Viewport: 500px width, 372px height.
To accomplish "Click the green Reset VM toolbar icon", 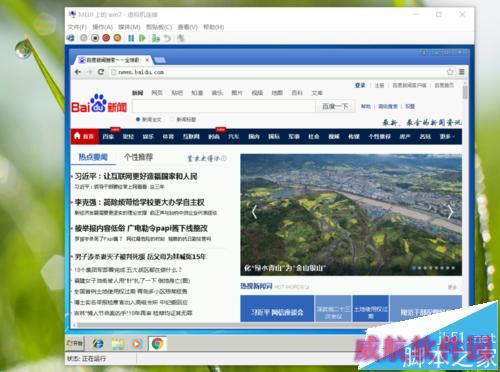I will click(x=142, y=38).
